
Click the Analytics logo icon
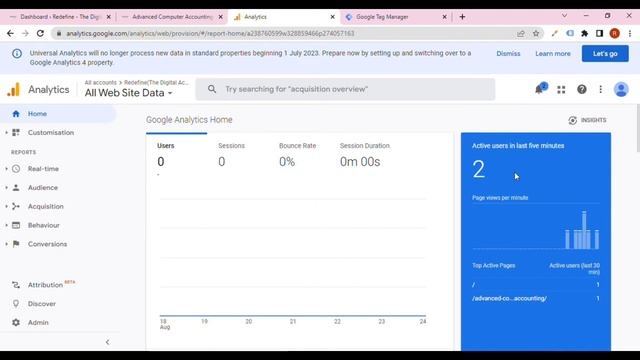point(13,89)
